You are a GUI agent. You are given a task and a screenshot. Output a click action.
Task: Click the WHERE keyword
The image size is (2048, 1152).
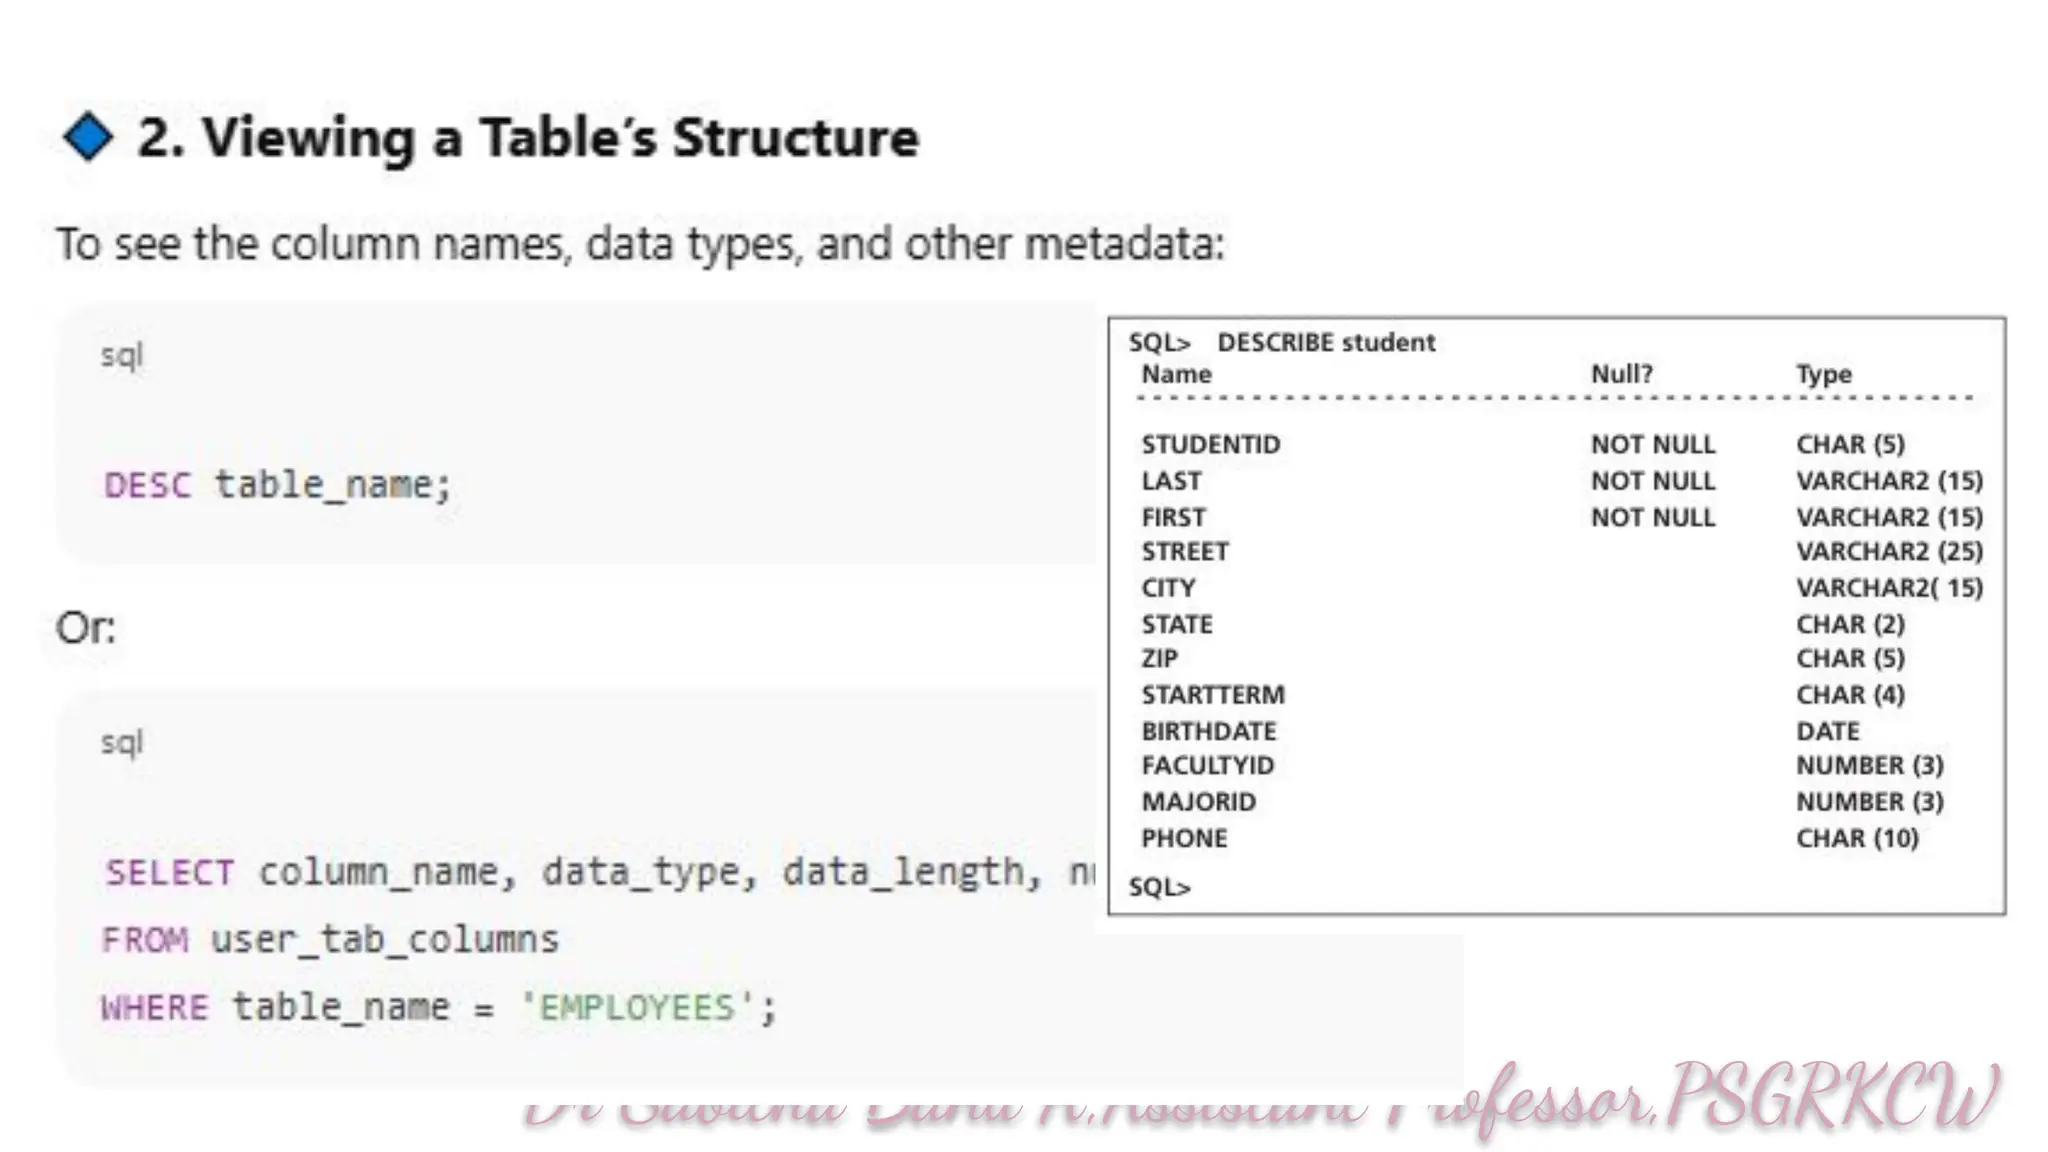pyautogui.click(x=155, y=1007)
